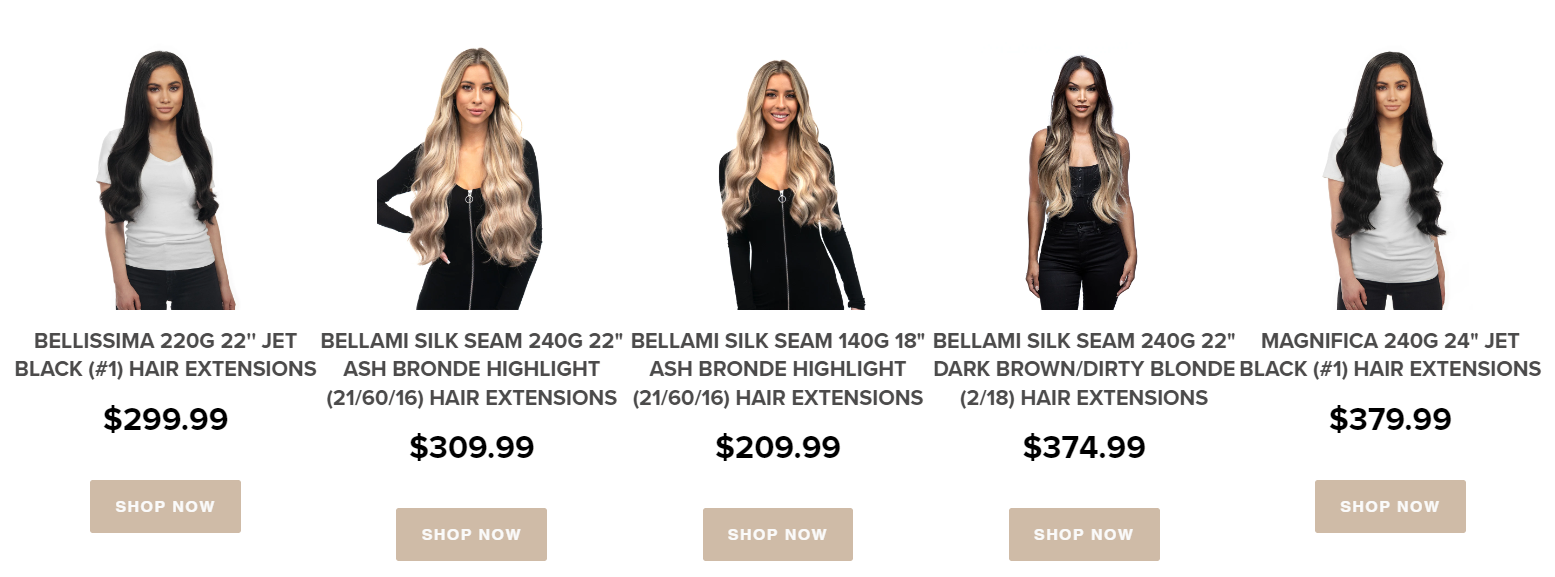Viewport: 1555px width, 577px height.
Task: Click the $374.99 price
Action: (x=1084, y=447)
